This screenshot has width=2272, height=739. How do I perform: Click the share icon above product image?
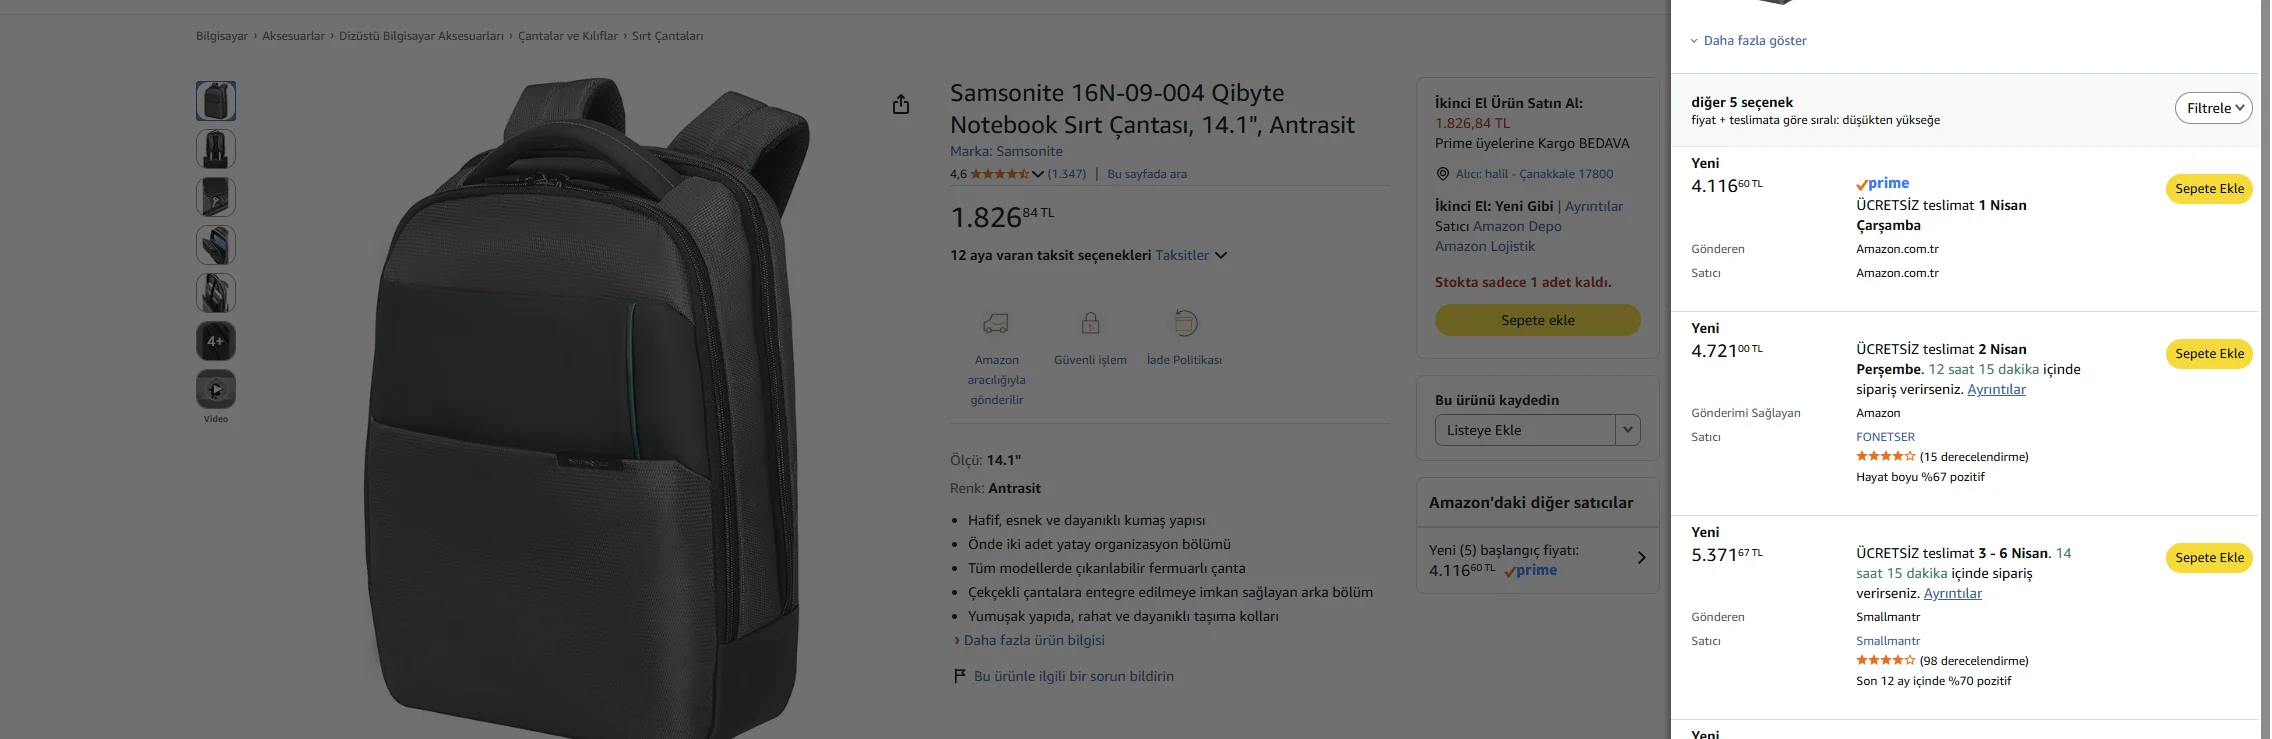[901, 104]
